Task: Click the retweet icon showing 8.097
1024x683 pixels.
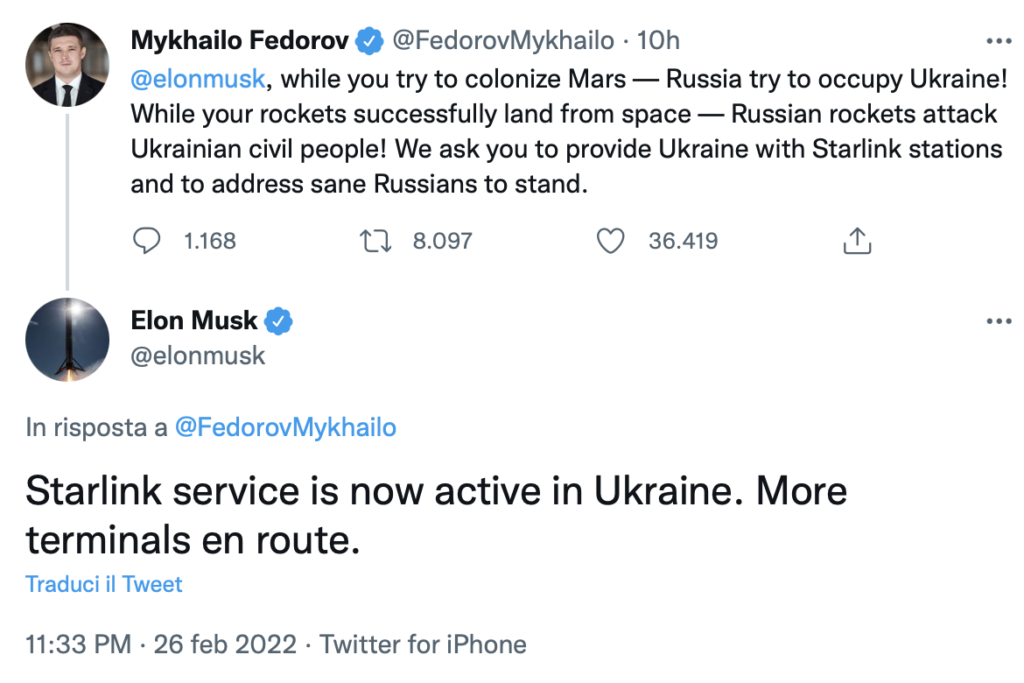Action: (x=375, y=241)
